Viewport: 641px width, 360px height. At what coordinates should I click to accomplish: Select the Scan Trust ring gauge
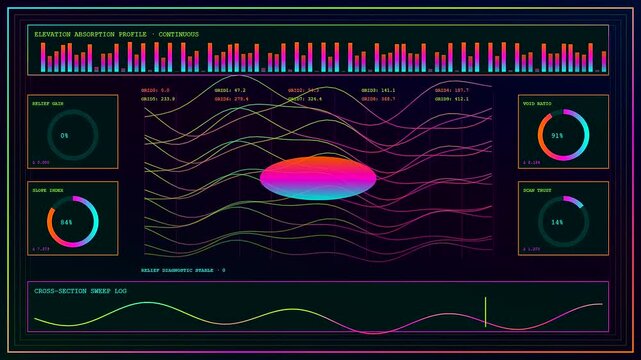click(x=563, y=221)
